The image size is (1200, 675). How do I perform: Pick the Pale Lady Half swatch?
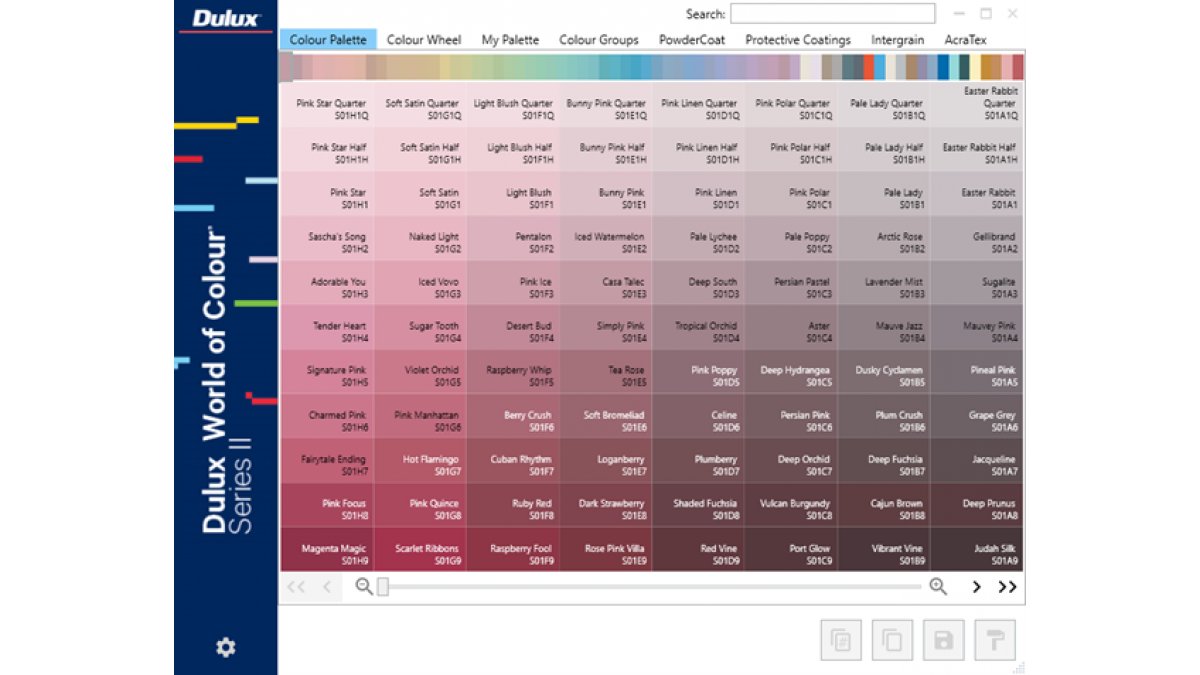(x=884, y=149)
